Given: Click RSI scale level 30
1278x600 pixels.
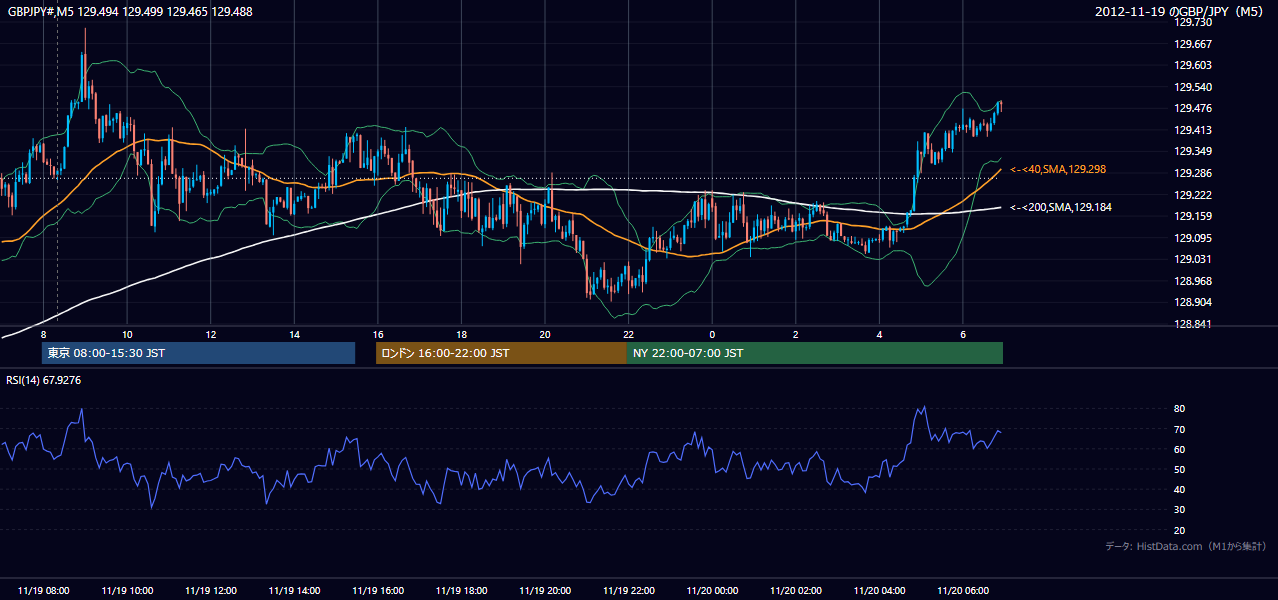Looking at the screenshot, I should (1180, 510).
